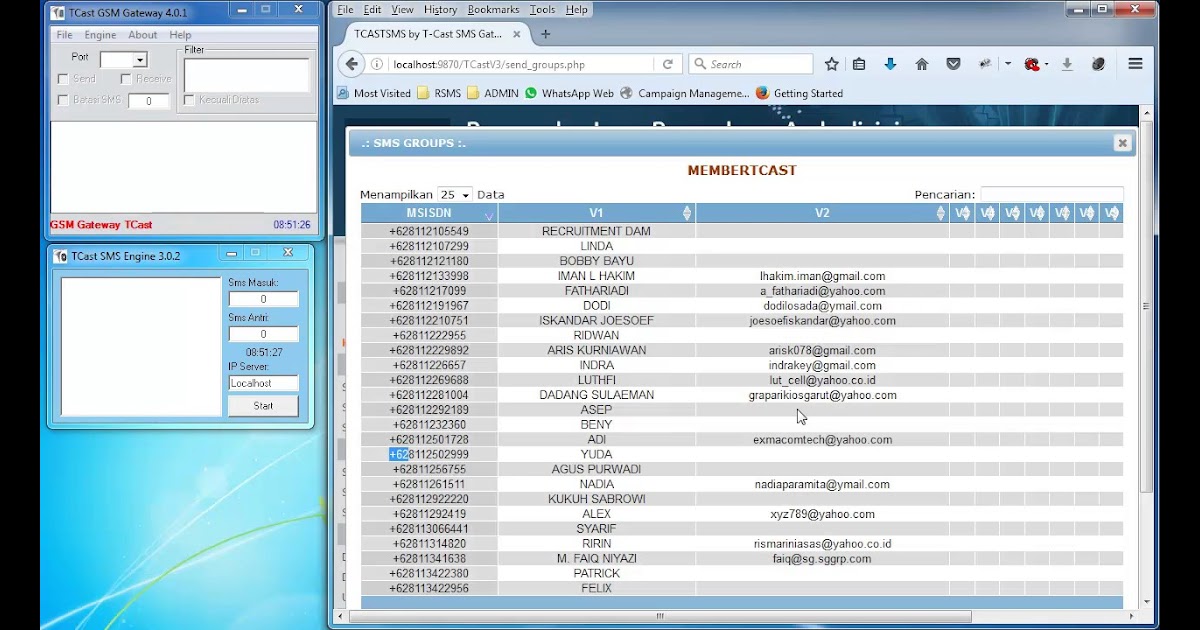Click the TCast GSM Gateway title icon

pos(59,13)
